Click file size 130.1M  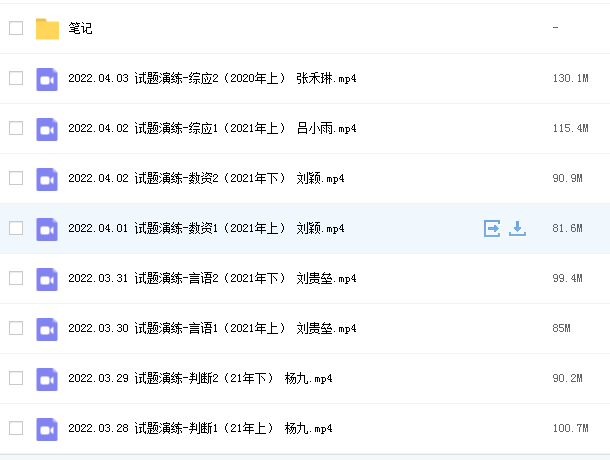coord(570,78)
